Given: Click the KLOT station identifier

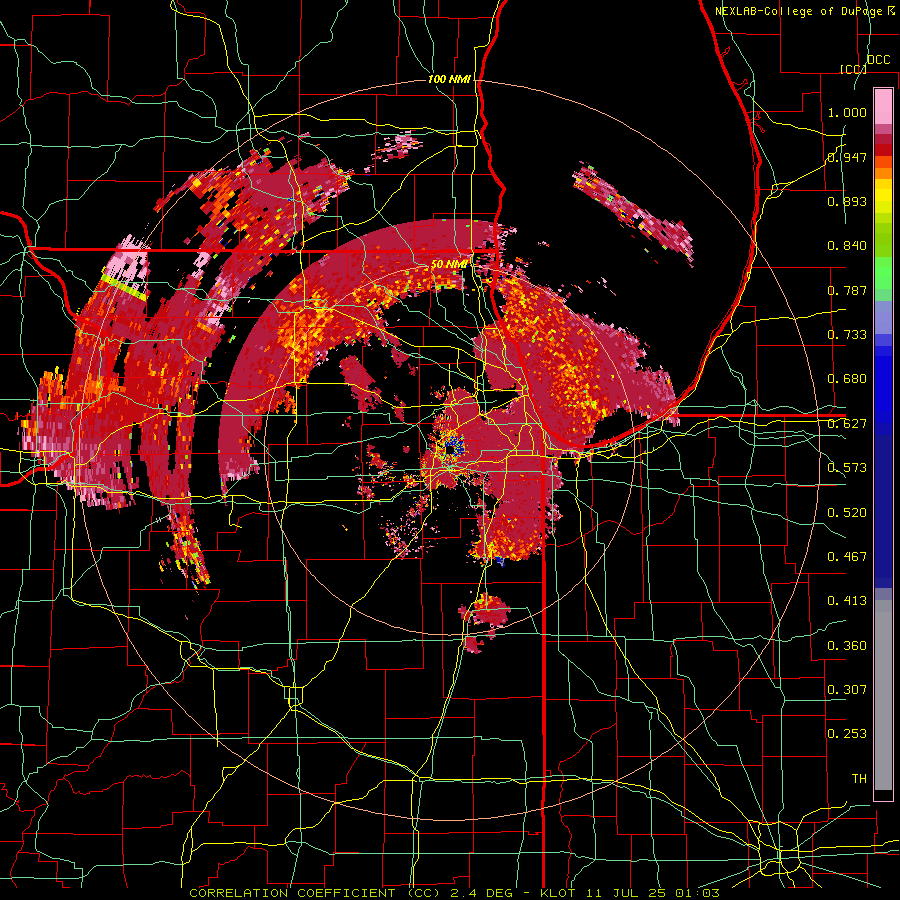Looking at the screenshot, I should (558, 893).
